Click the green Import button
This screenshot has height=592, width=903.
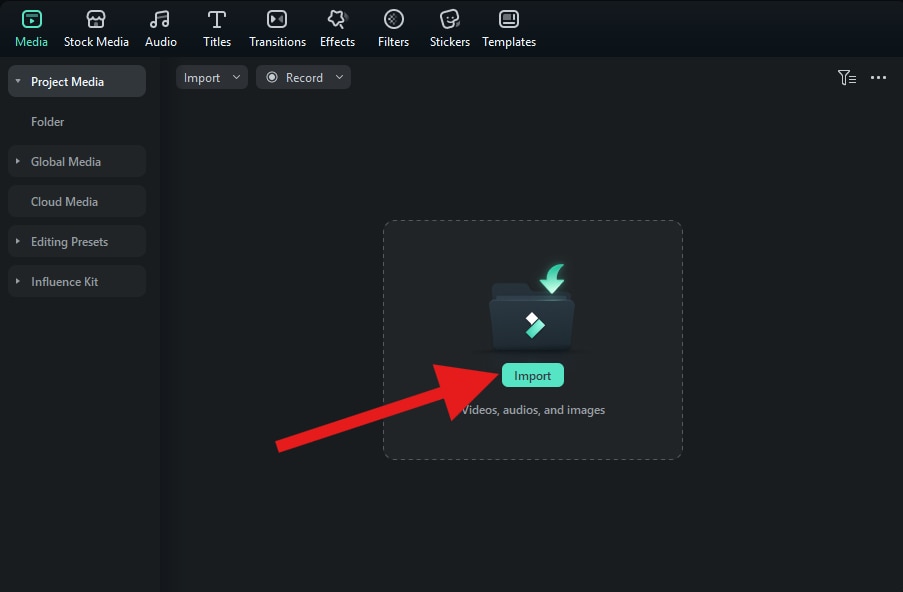(533, 375)
